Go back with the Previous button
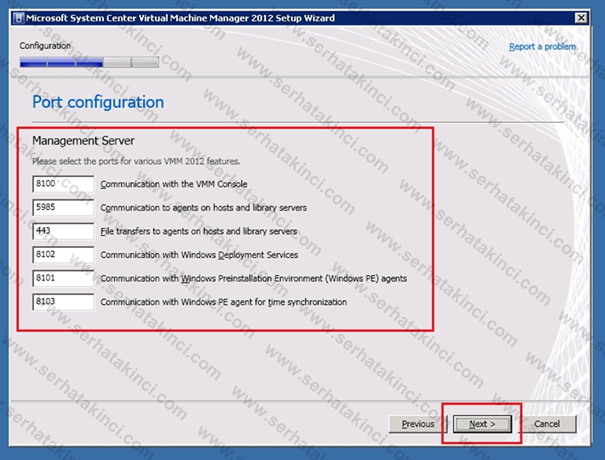Image resolution: width=605 pixels, height=460 pixels. [x=417, y=424]
